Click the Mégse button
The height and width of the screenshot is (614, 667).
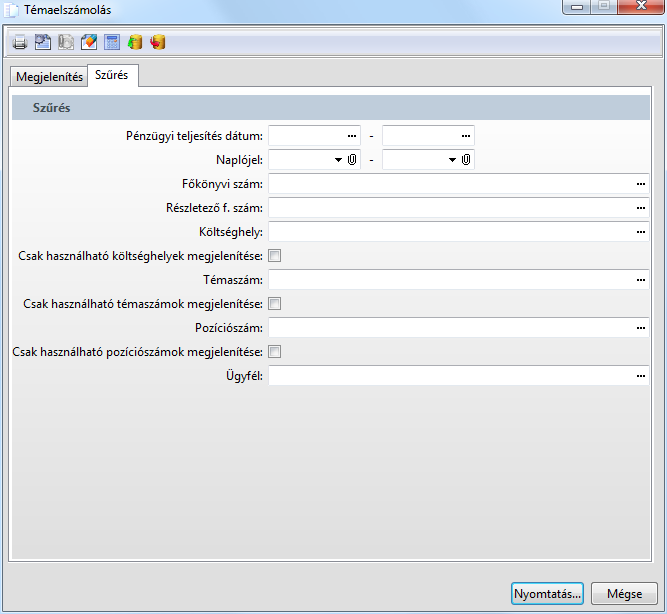click(624, 594)
